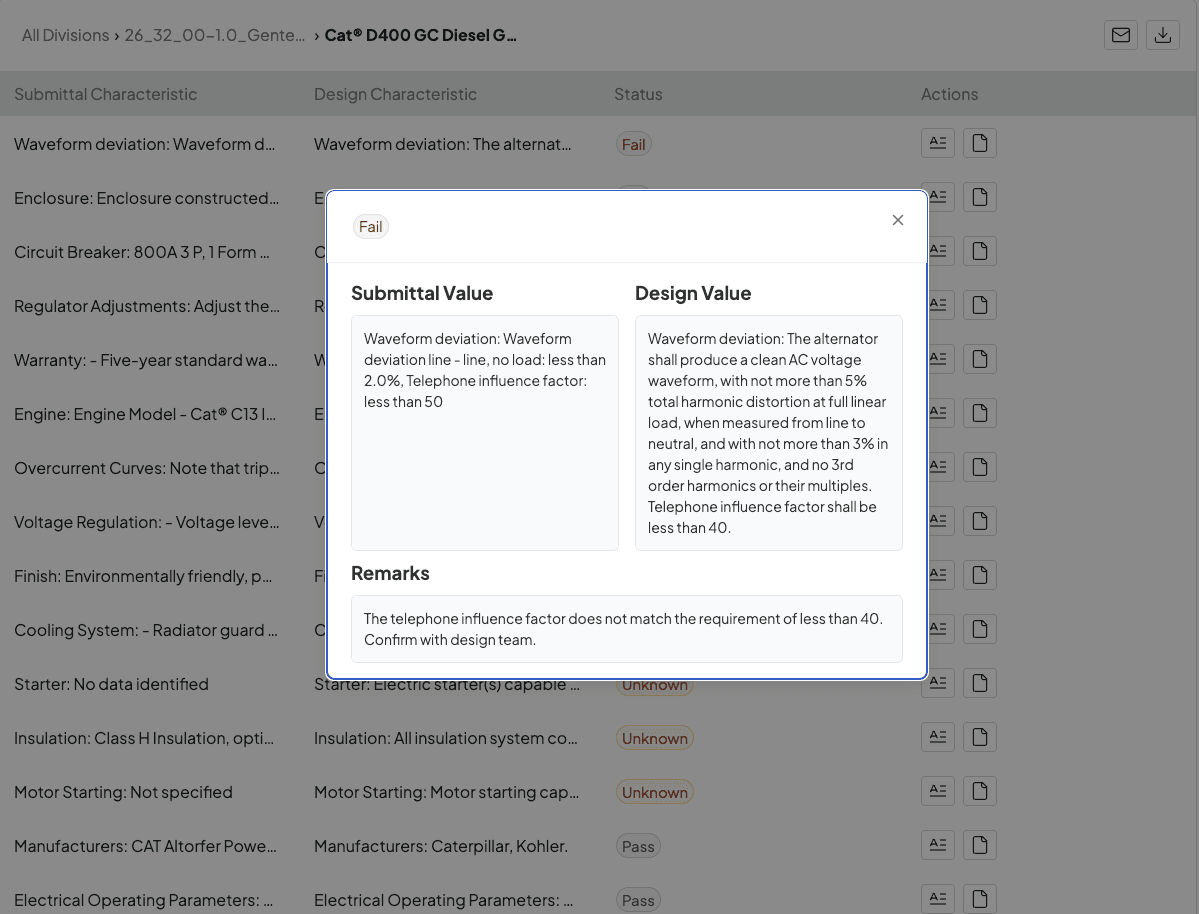Click the download icon in header

[x=1163, y=35]
